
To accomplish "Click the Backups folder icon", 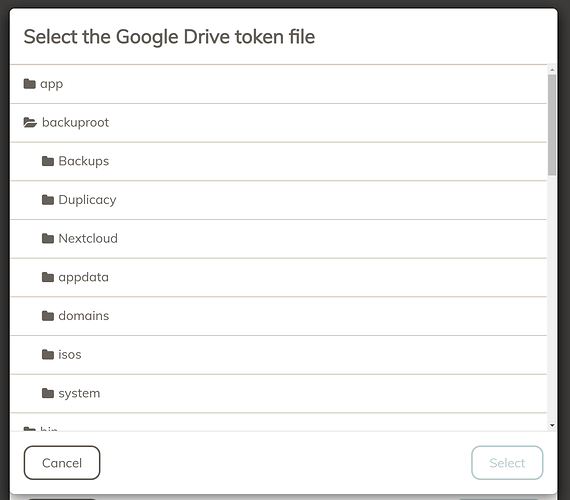I will 48,161.
